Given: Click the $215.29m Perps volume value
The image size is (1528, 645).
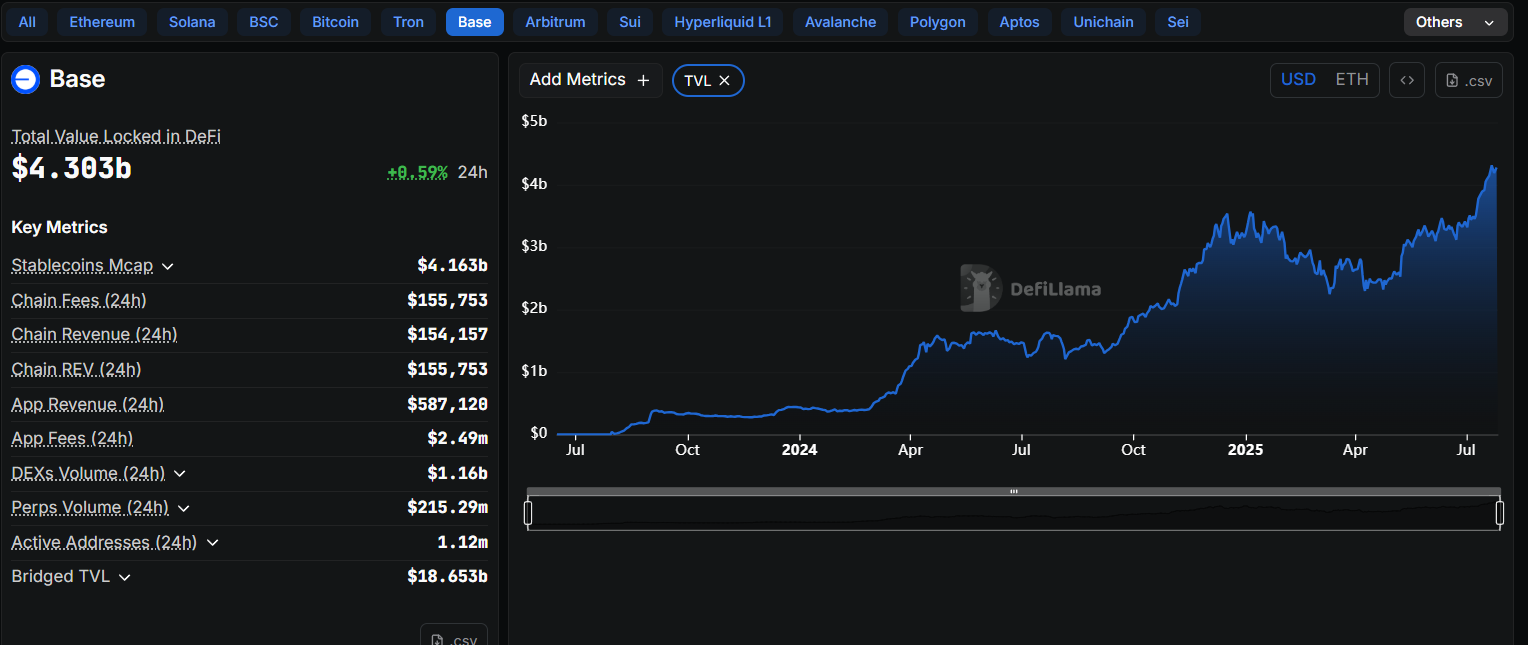Looking at the screenshot, I should click(448, 508).
